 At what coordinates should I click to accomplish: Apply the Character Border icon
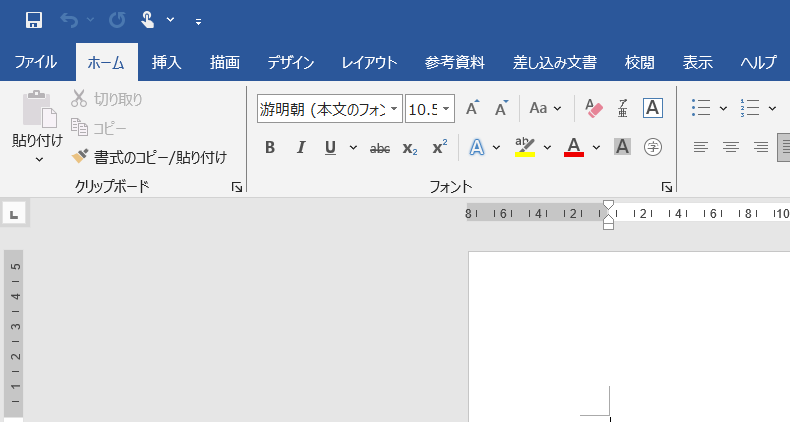(652, 108)
